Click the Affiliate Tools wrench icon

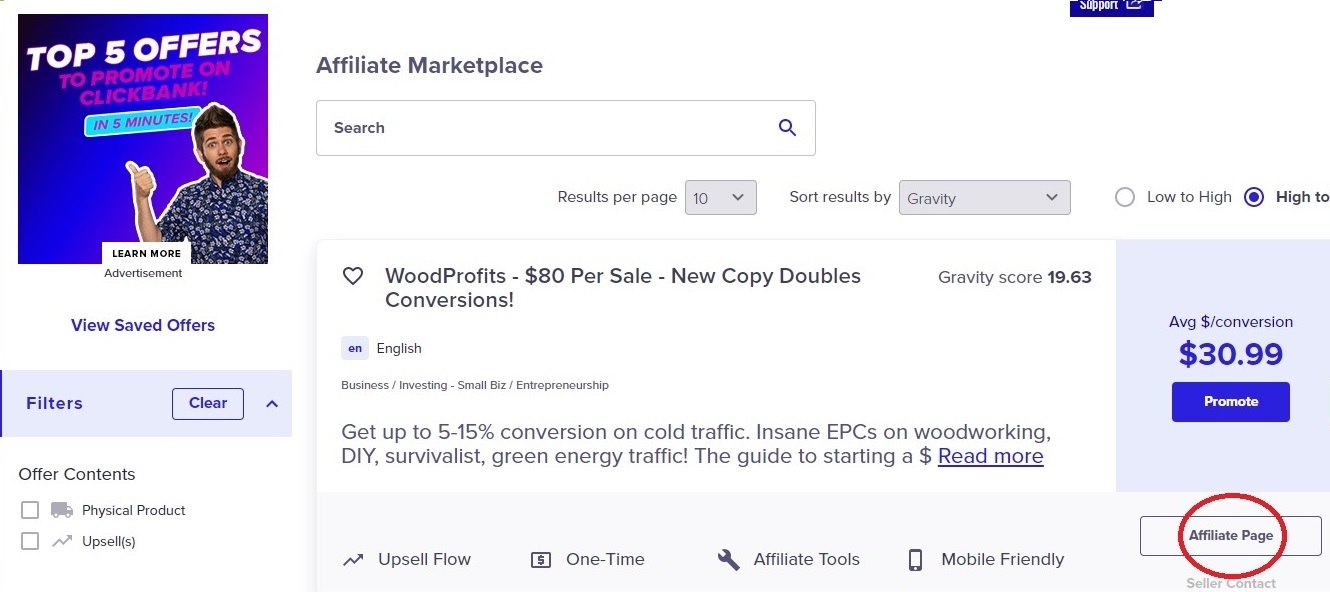pos(729,559)
